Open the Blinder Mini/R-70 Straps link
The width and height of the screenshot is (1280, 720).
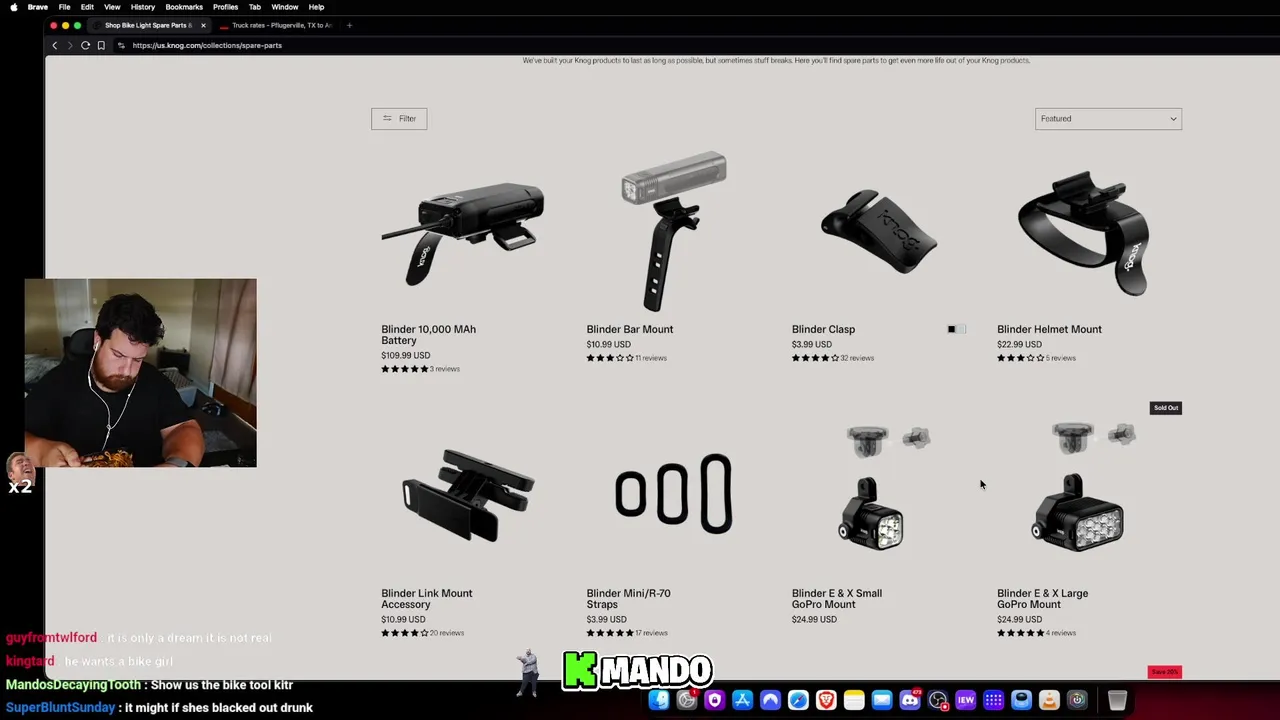(628, 599)
